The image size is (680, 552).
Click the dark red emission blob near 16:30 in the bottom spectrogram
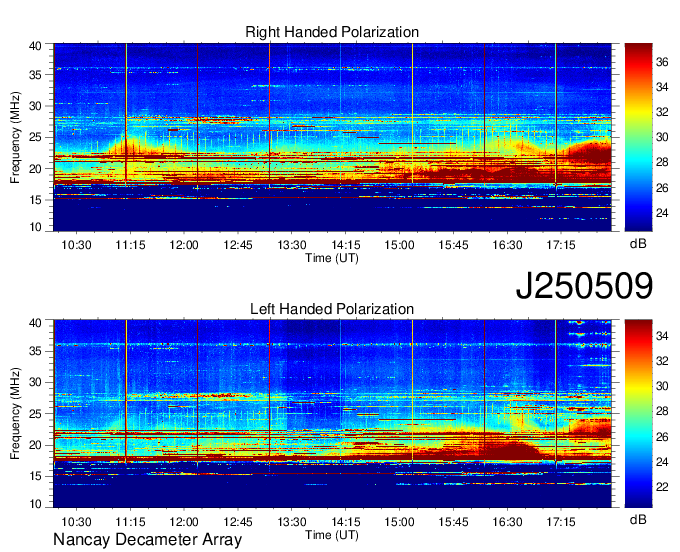[x=512, y=451]
